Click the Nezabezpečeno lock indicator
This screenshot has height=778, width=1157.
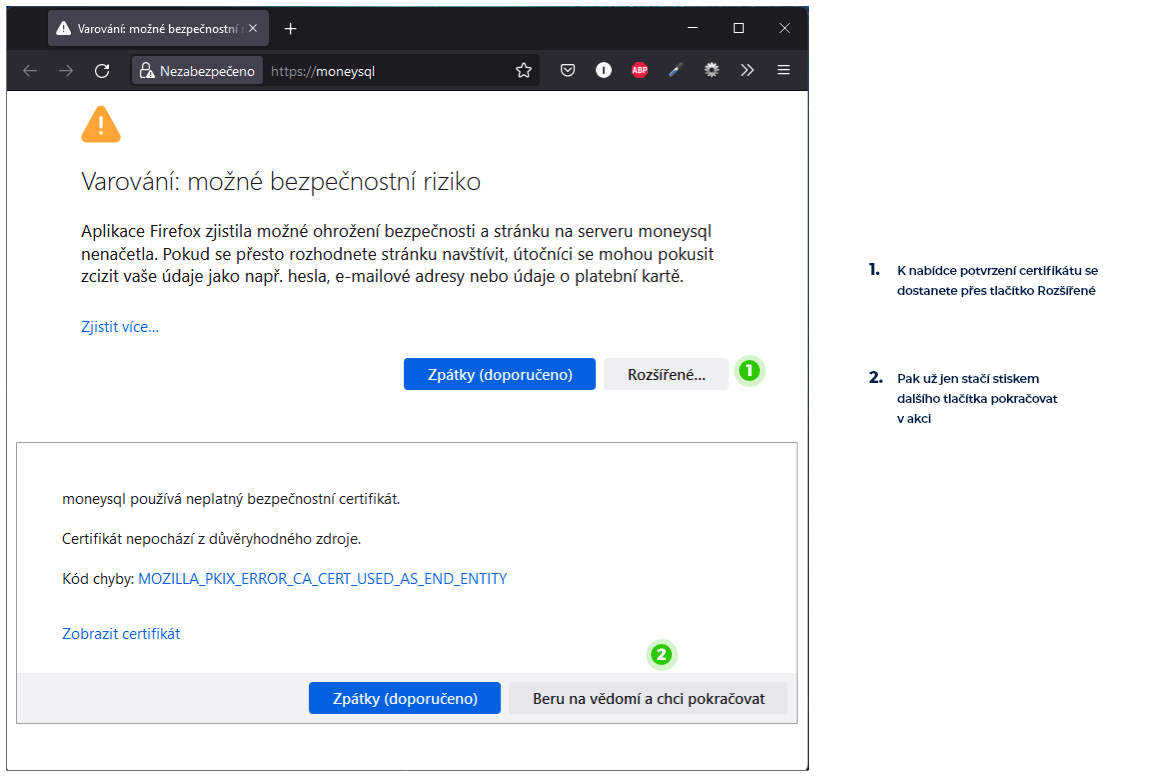[197, 71]
